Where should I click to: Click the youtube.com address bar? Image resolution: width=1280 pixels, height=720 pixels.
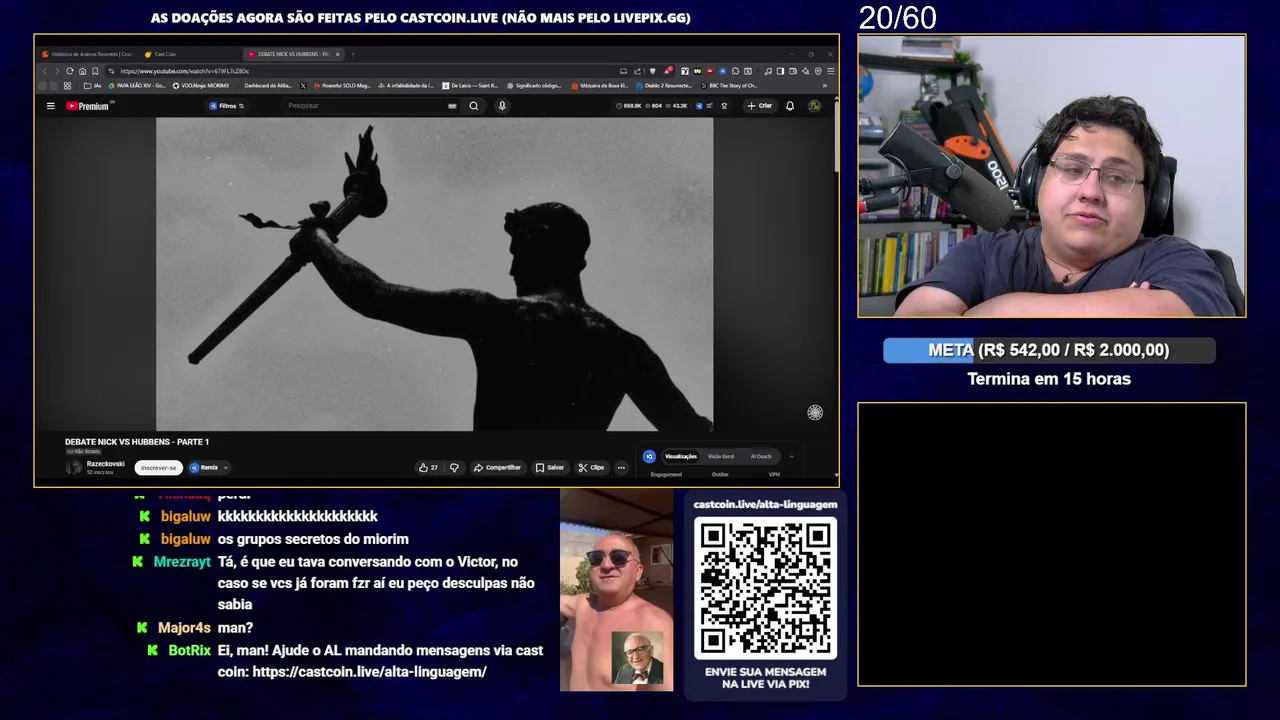pos(360,71)
